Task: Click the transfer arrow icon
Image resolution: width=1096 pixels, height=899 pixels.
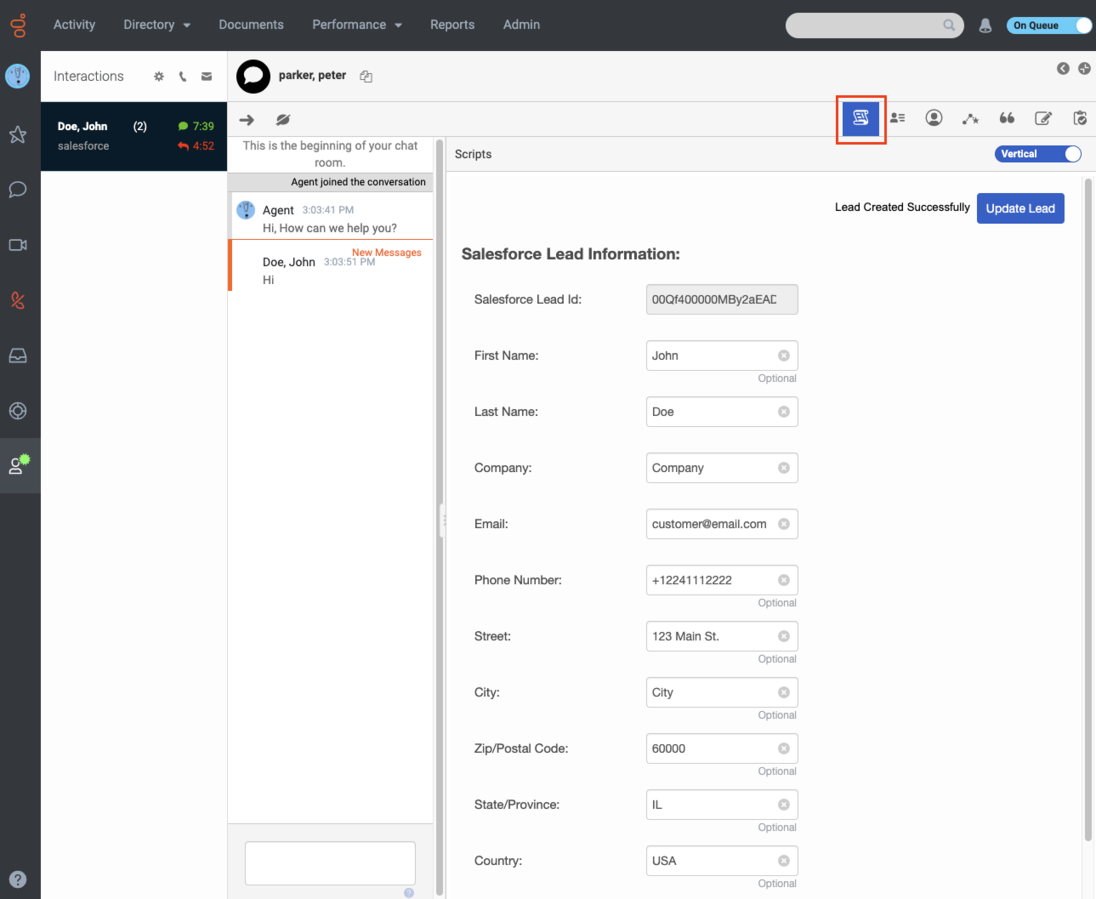Action: pyautogui.click(x=247, y=120)
